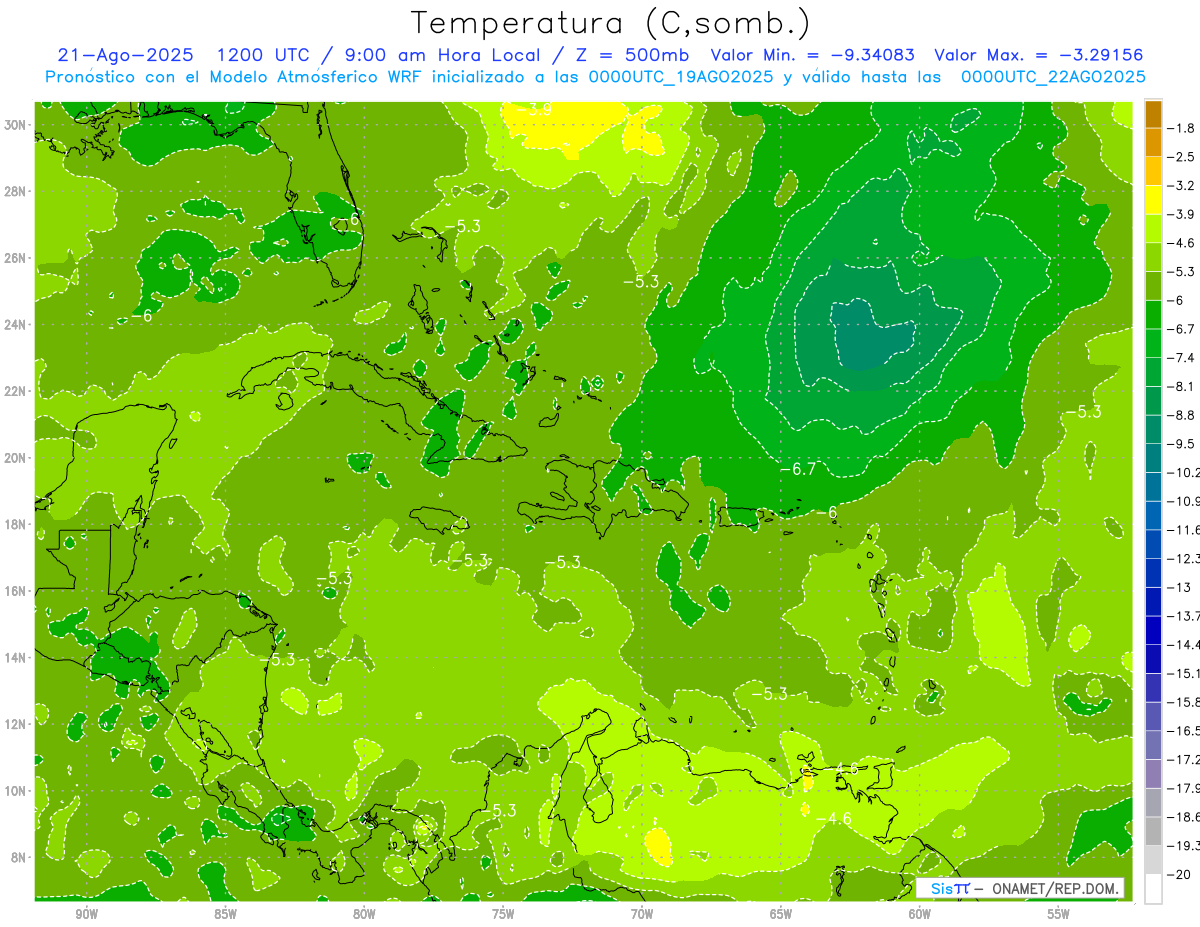The width and height of the screenshot is (1200, 927).
Task: Click the '90W' longitude axis label
Action: [86, 914]
